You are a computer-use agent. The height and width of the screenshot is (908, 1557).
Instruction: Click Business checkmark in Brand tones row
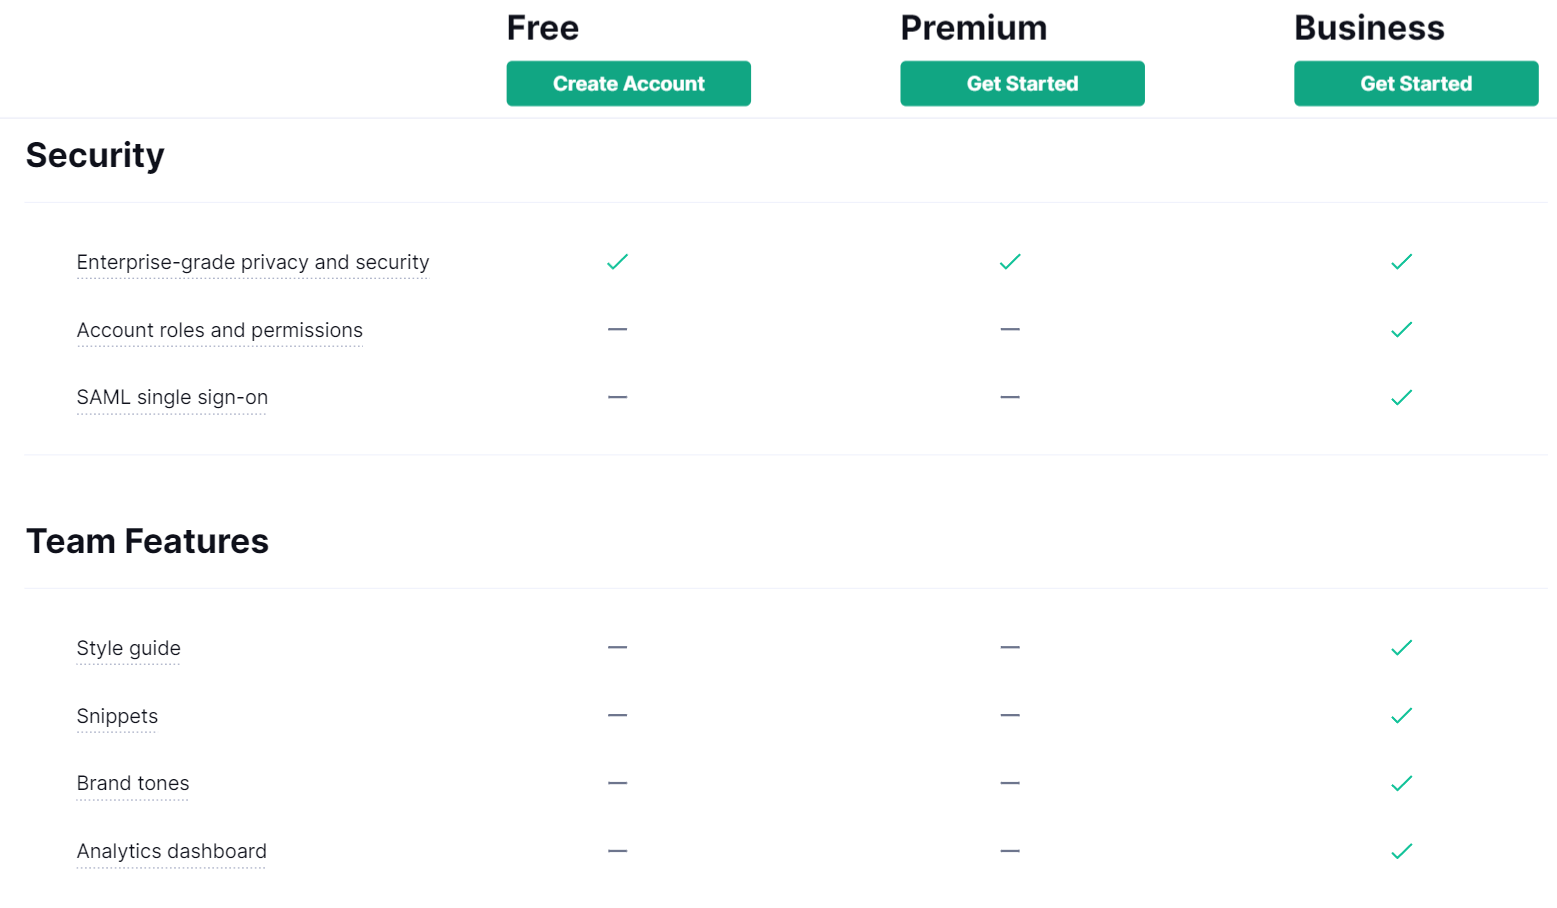click(x=1402, y=783)
